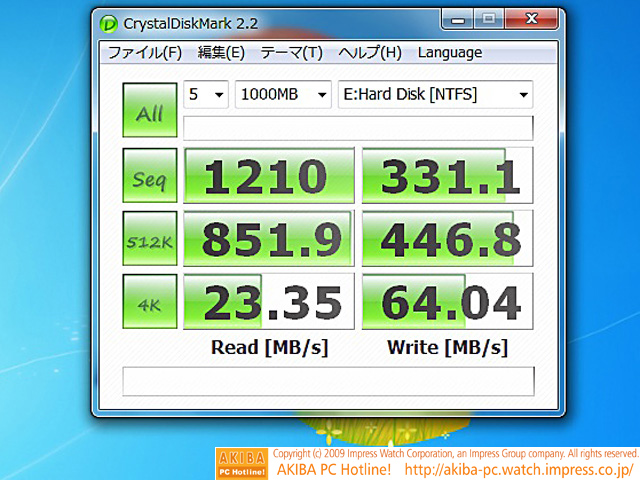Viewport: 640px width, 480px height.
Task: Start the 512K random test
Action: coord(150,239)
